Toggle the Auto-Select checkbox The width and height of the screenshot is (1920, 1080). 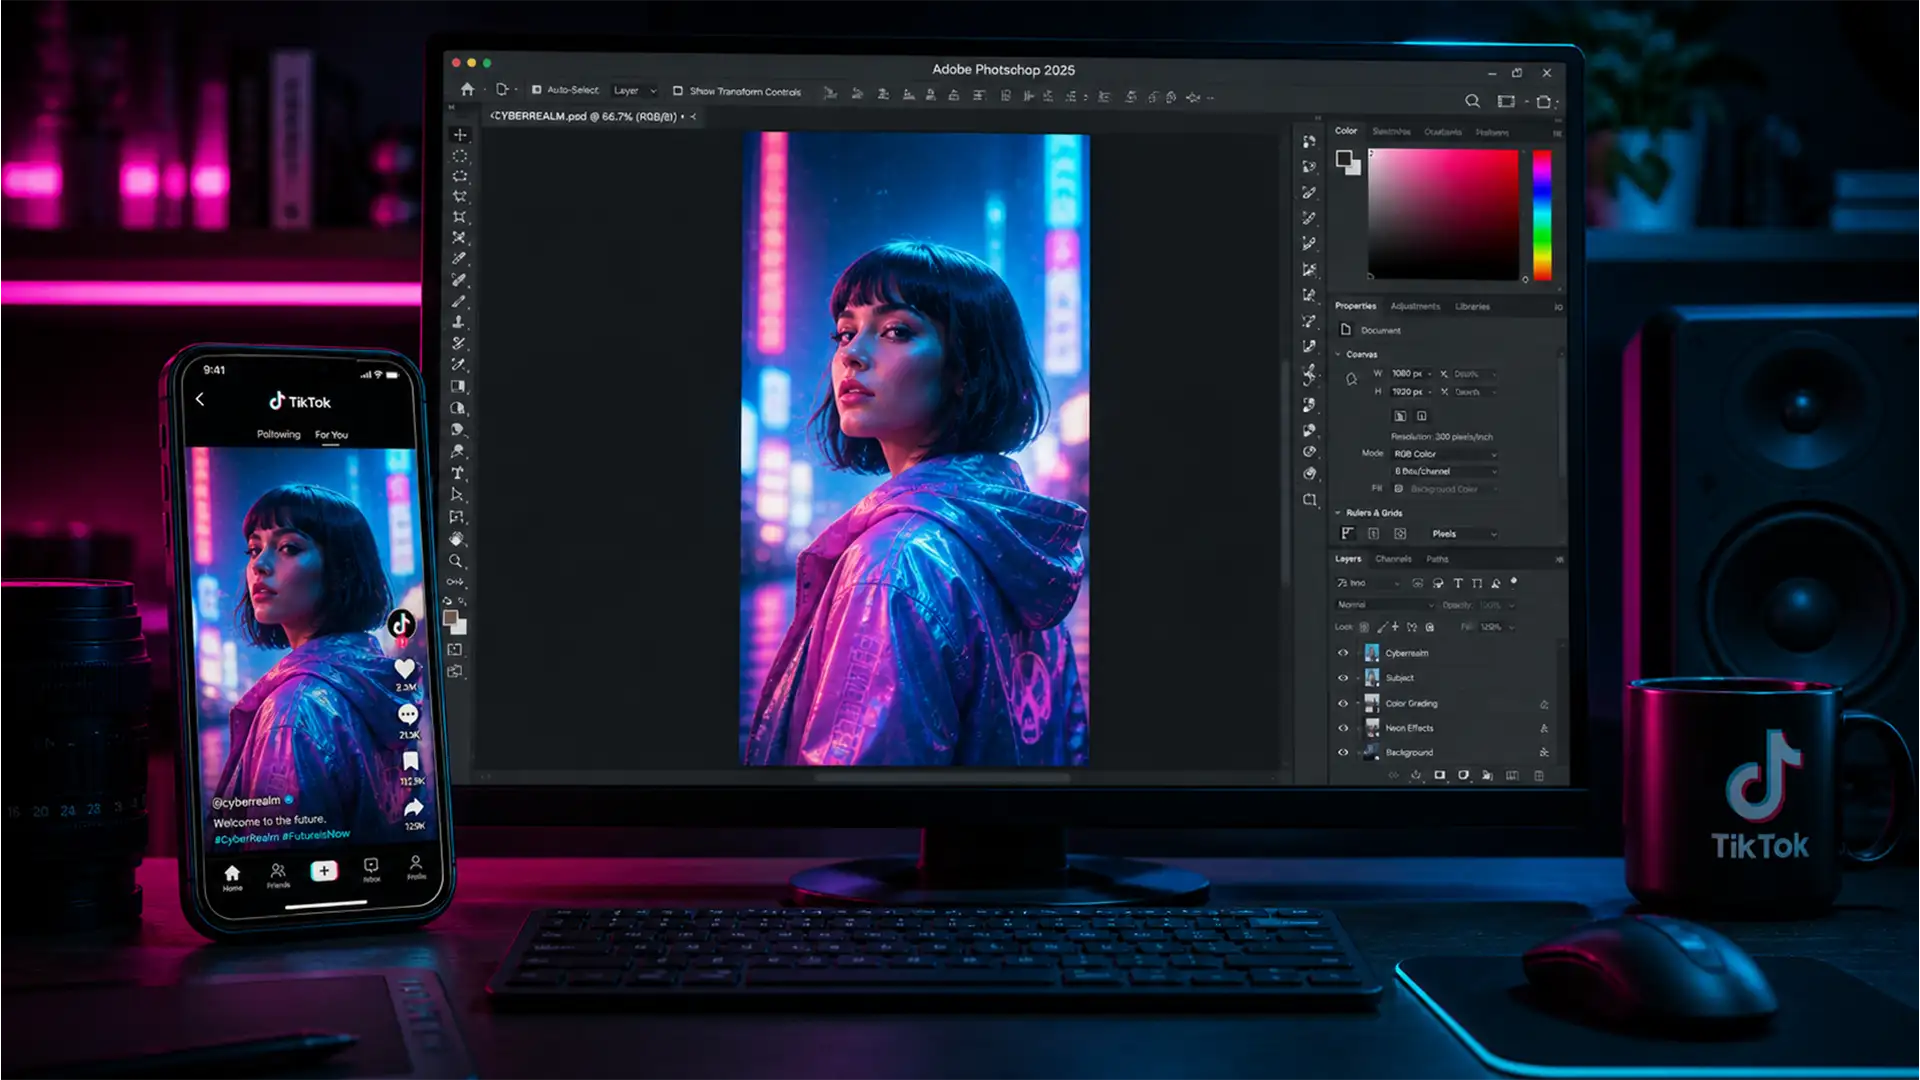[x=536, y=90]
